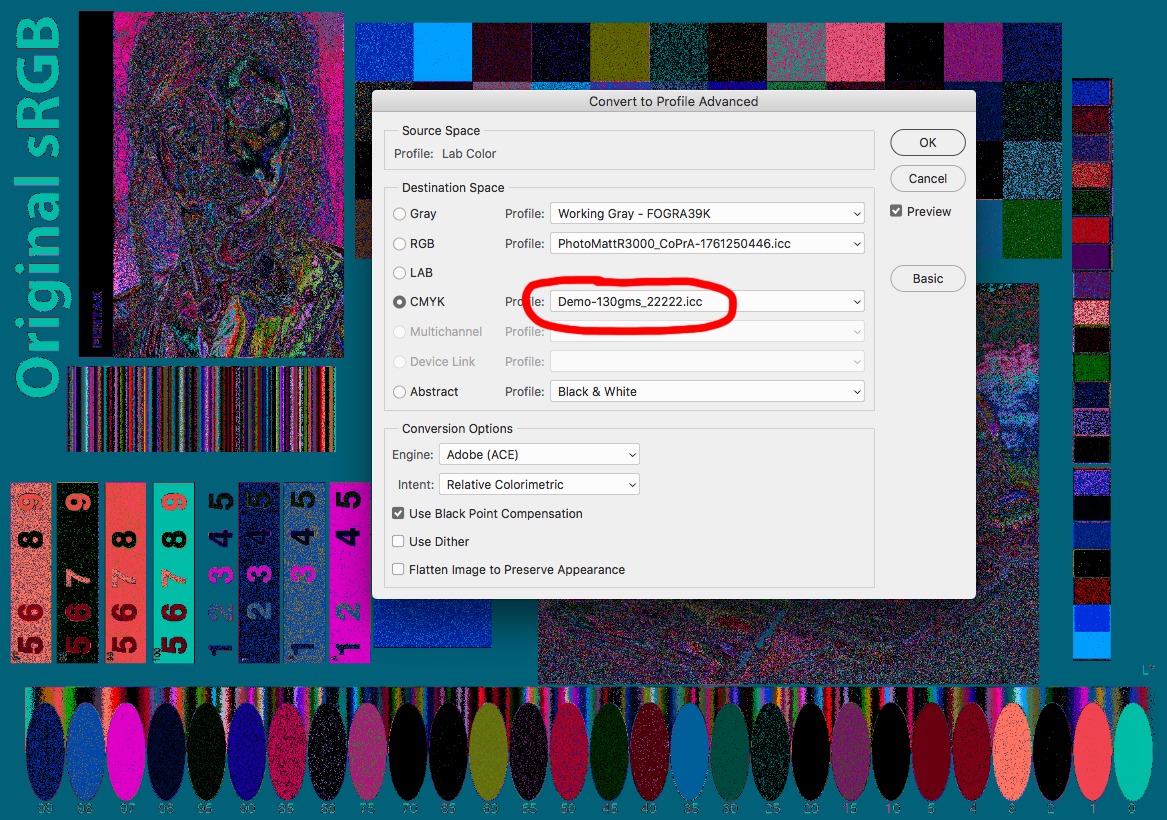
Task: Click the OK button
Action: coord(927,142)
